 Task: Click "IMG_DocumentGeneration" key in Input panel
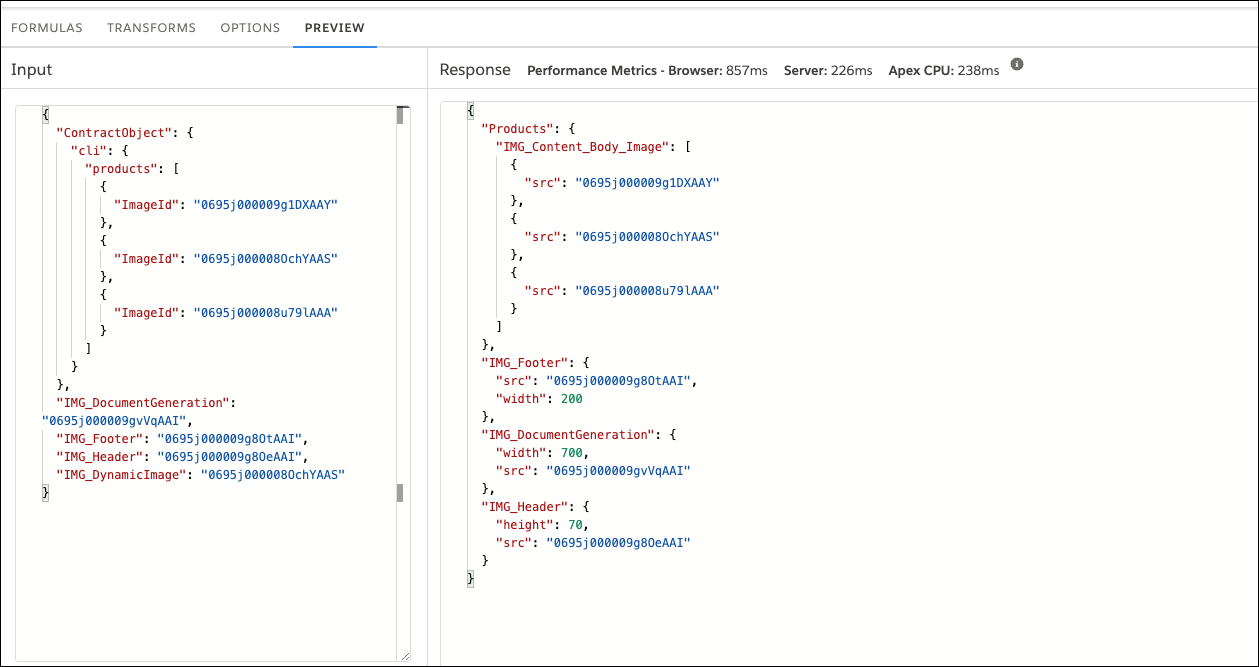pyautogui.click(x=145, y=403)
